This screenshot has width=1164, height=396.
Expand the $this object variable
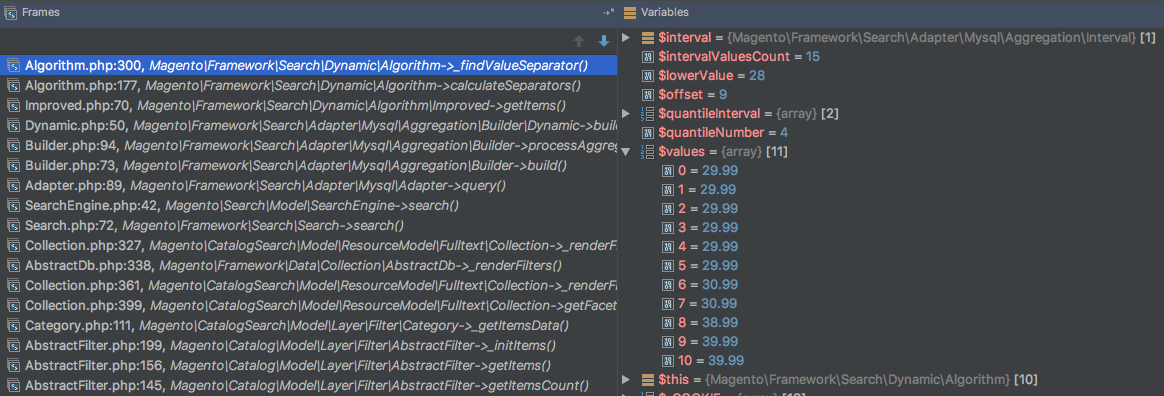[x=626, y=380]
